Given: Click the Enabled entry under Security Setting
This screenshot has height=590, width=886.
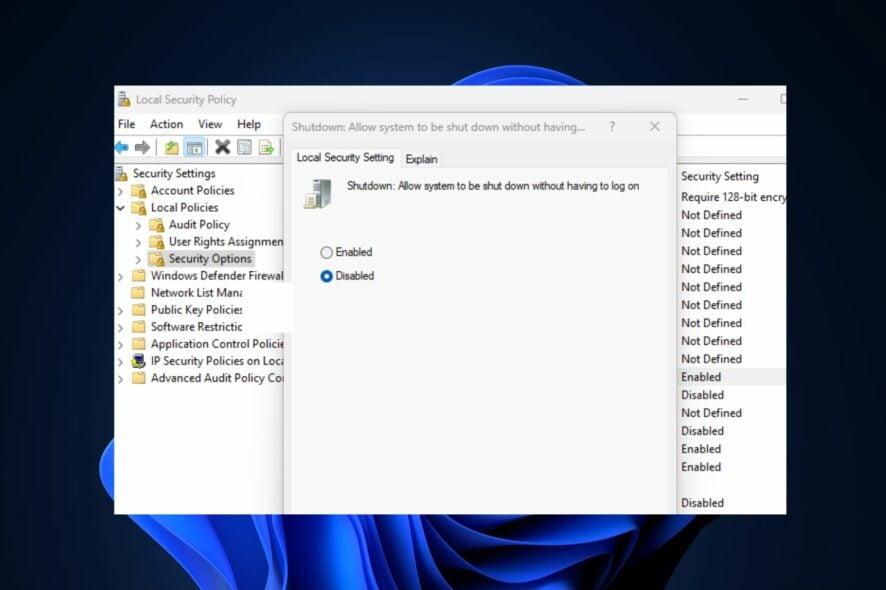Looking at the screenshot, I should pos(700,377).
